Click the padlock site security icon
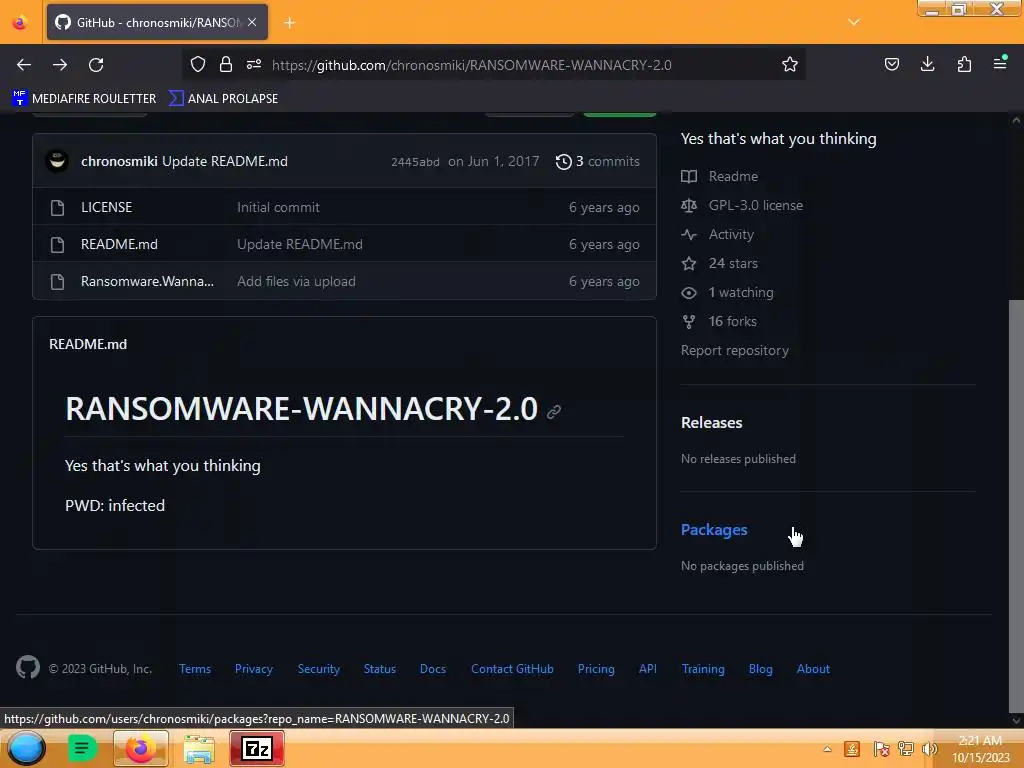 (x=226, y=64)
